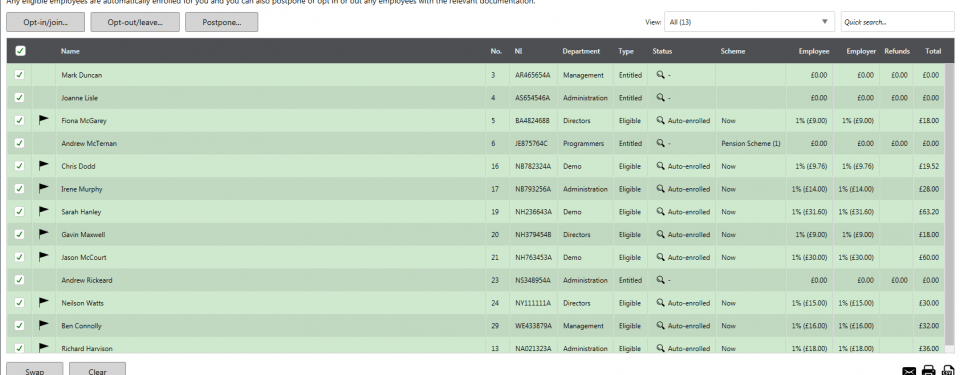Click the name Jason McCourt

(x=83, y=257)
